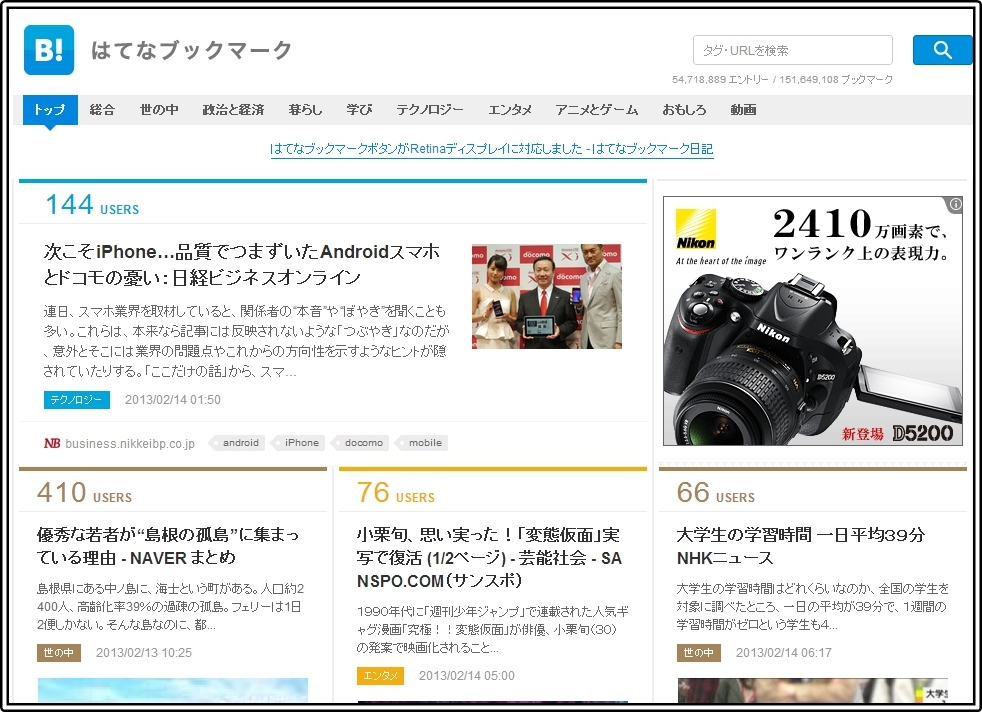Select the おもしろ tab
Image resolution: width=982 pixels, height=712 pixels.
click(684, 110)
